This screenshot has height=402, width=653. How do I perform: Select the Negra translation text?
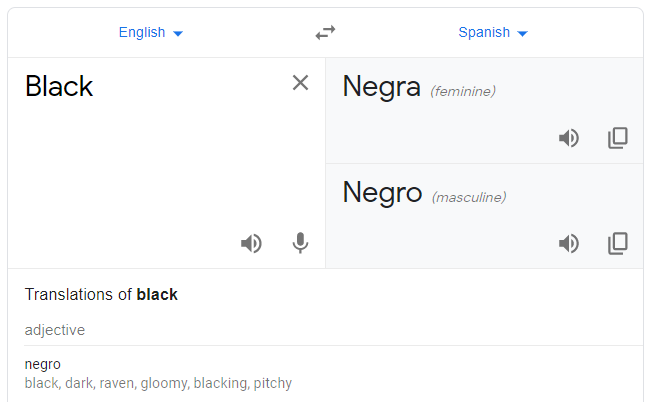[x=381, y=87]
